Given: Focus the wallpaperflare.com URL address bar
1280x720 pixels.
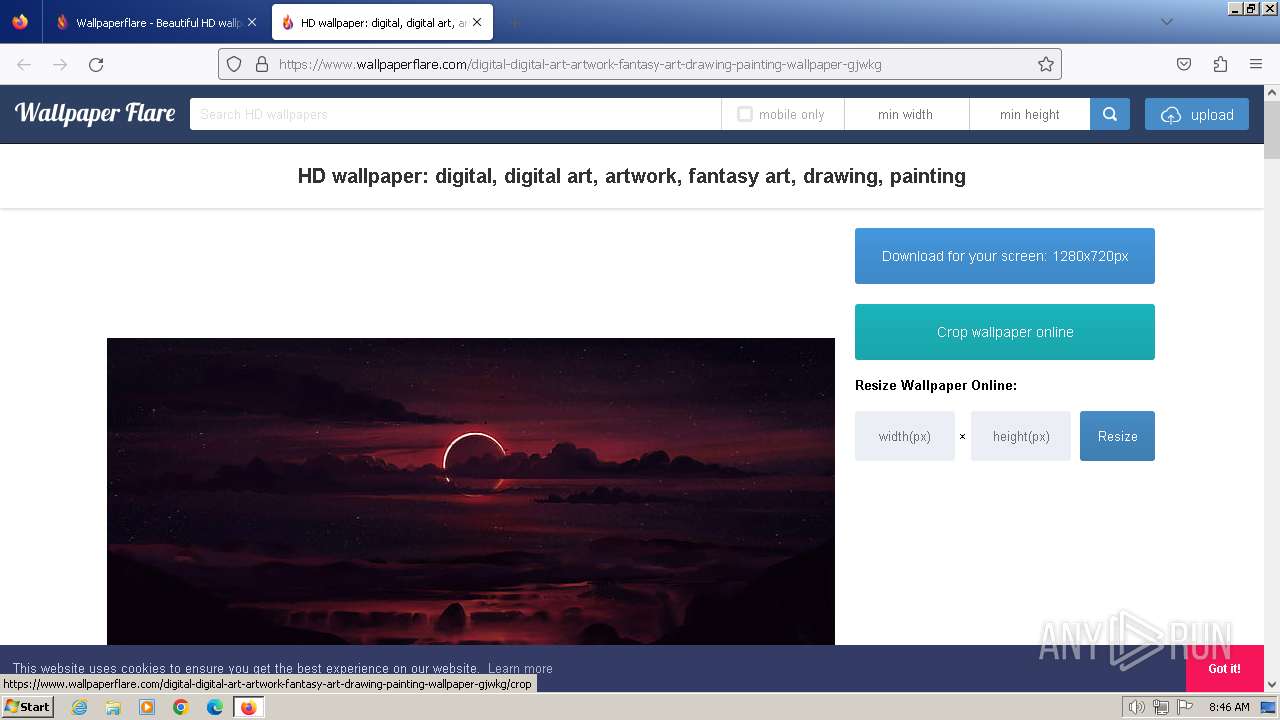Looking at the screenshot, I should [x=640, y=64].
